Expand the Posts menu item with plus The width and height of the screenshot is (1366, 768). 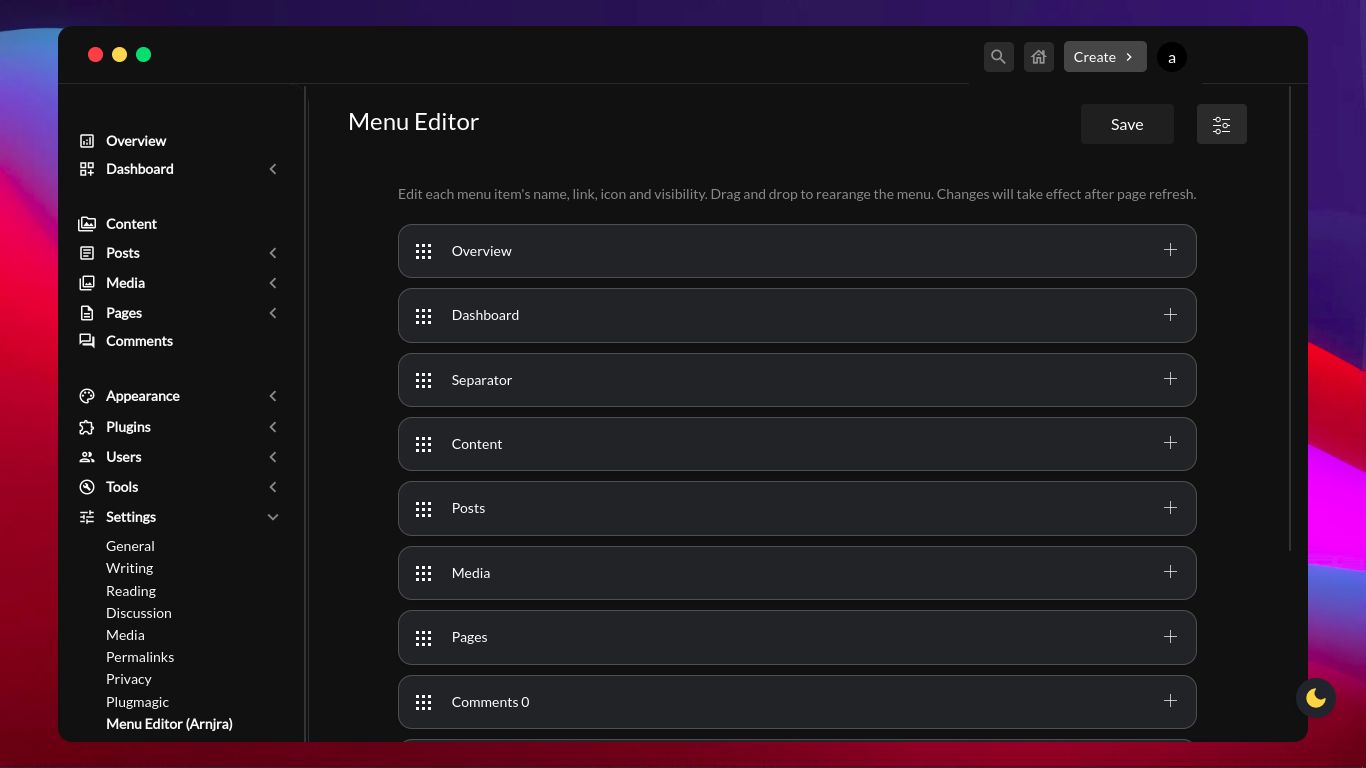point(1170,508)
